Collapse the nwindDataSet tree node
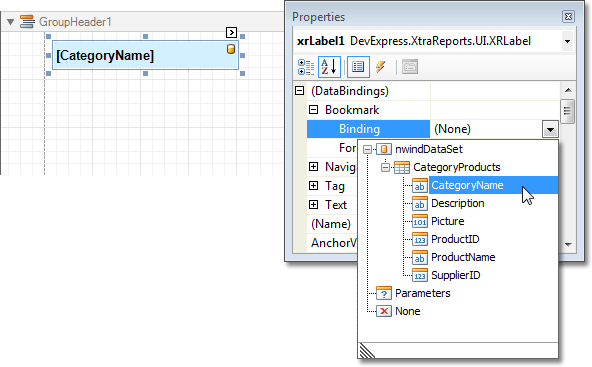The height and width of the screenshot is (367, 592). (367, 150)
